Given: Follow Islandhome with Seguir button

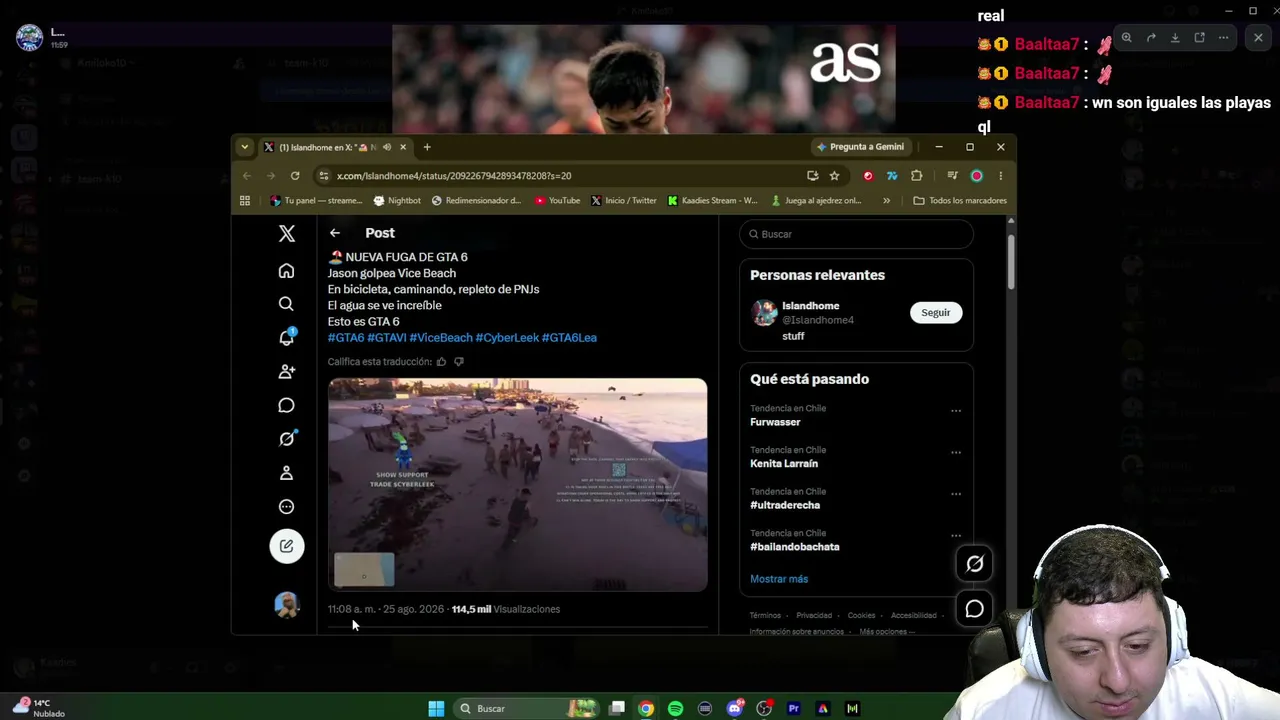Looking at the screenshot, I should click(x=936, y=313).
